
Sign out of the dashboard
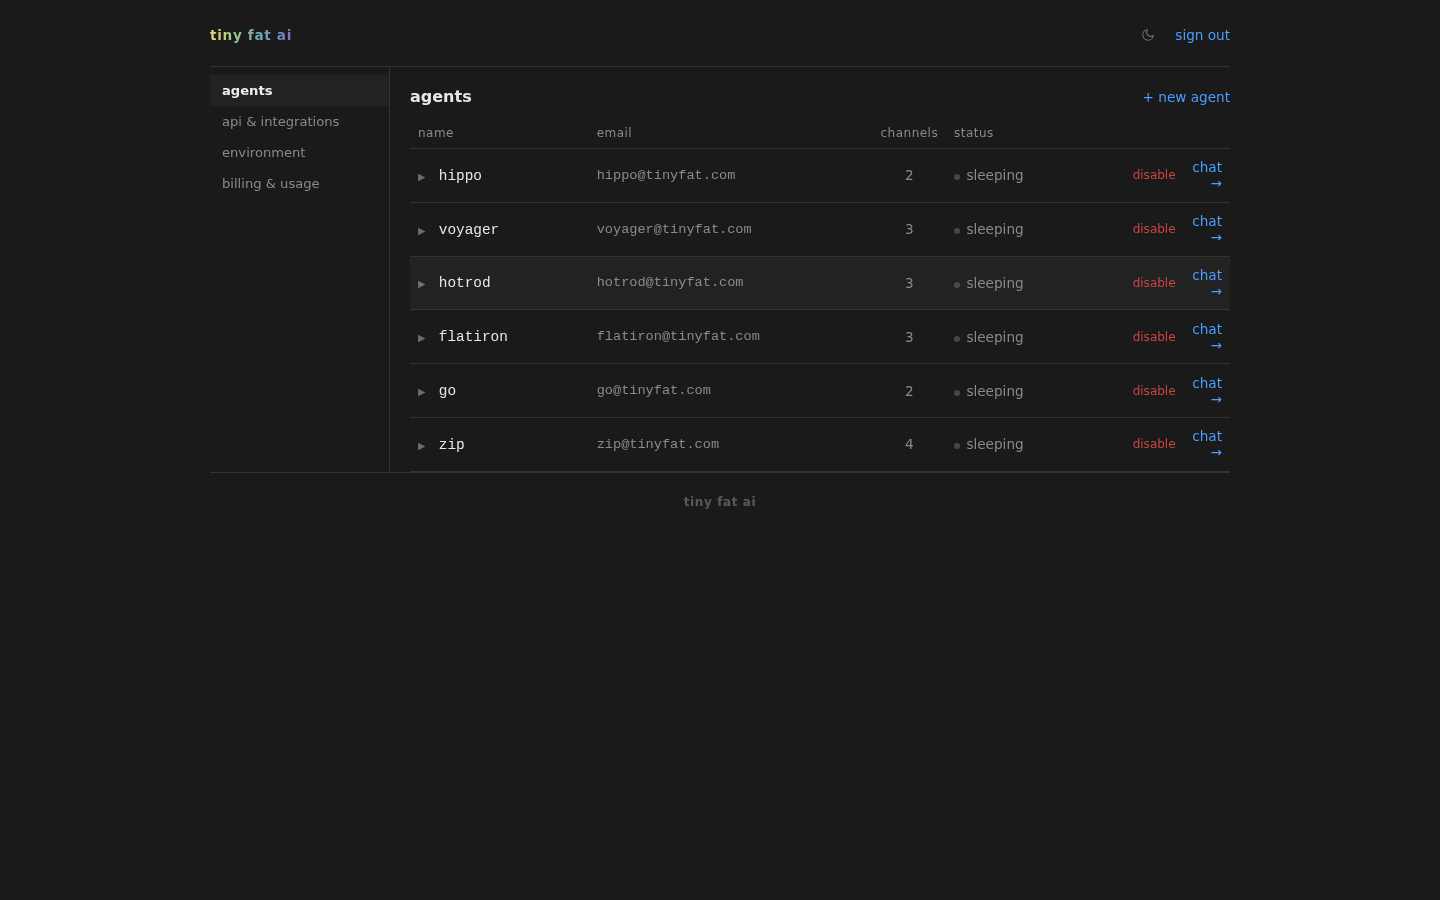1202,35
